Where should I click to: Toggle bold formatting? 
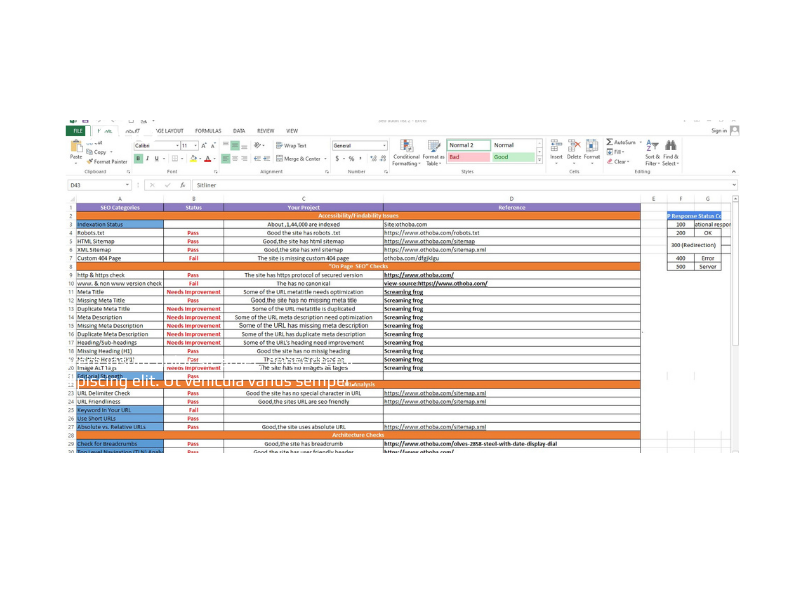click(137, 158)
